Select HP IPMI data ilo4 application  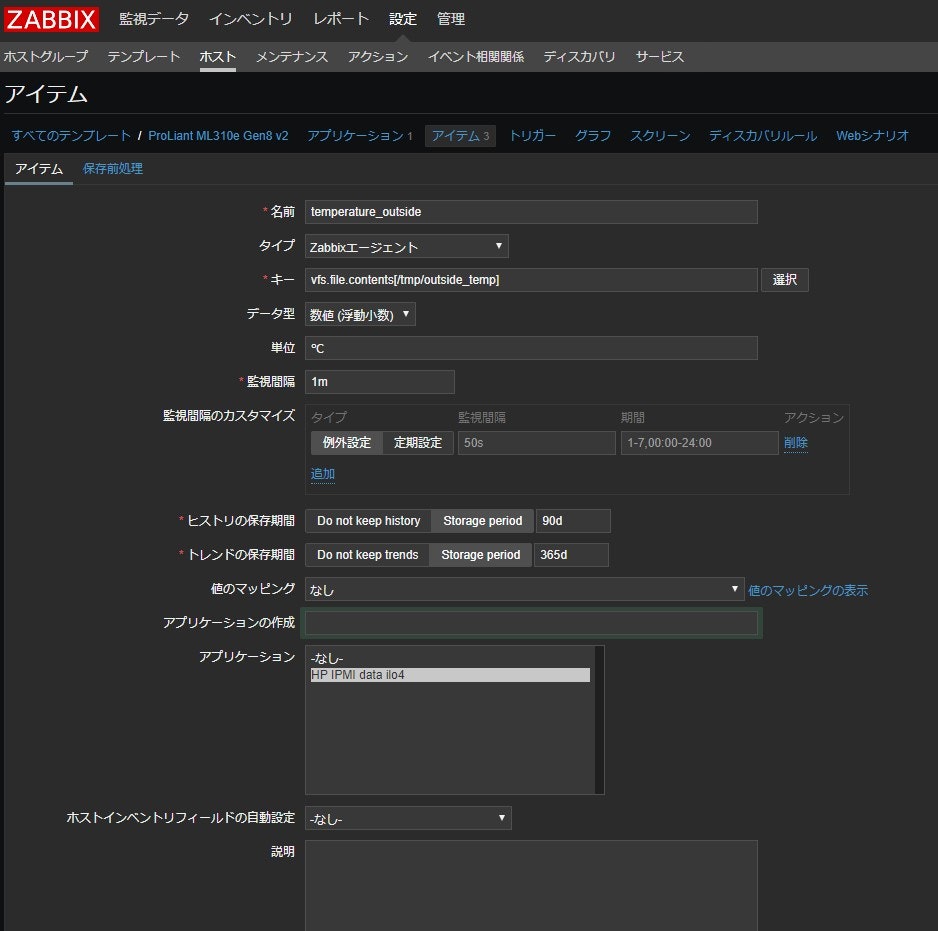pos(450,675)
